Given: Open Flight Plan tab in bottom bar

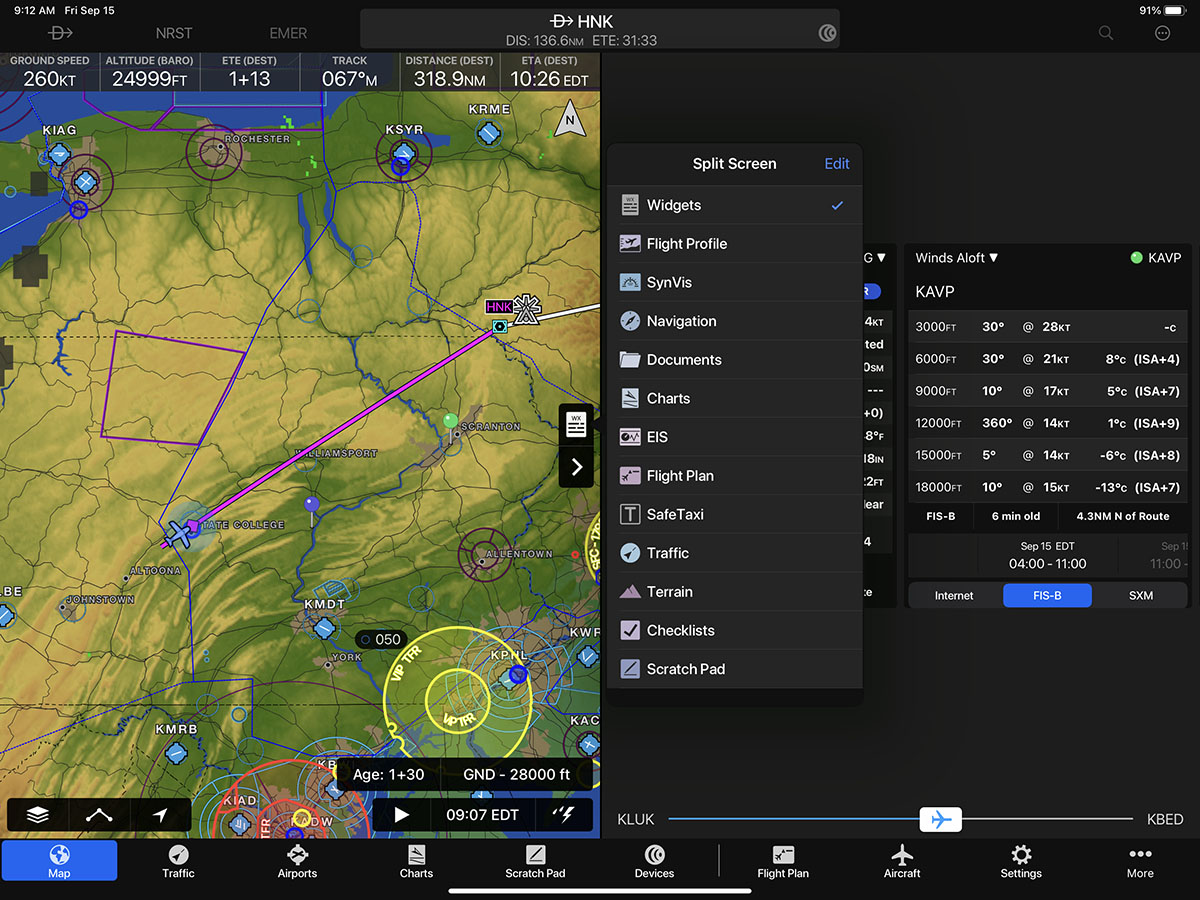Looking at the screenshot, I should [x=783, y=861].
